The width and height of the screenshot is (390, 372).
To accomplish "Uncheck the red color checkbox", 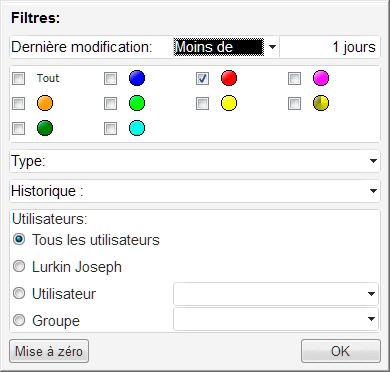I will coord(202,79).
